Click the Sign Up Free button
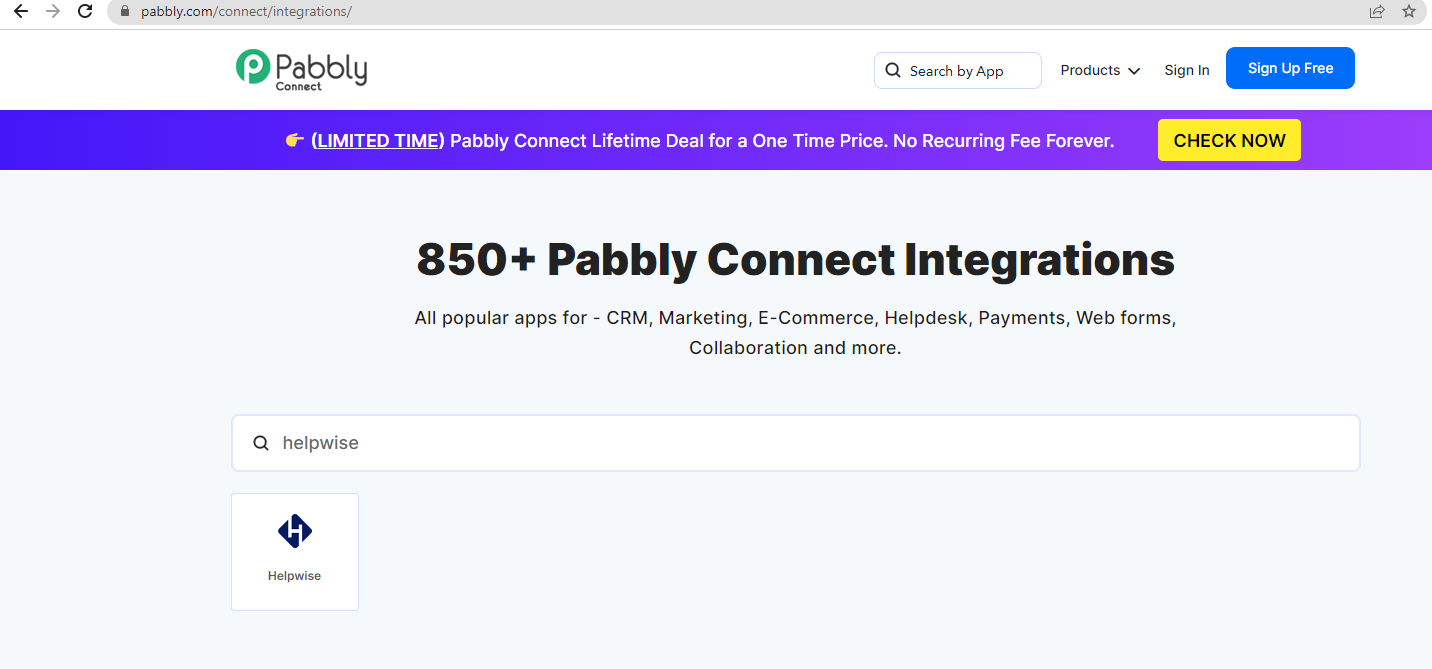The width and height of the screenshot is (1432, 669). pyautogui.click(x=1290, y=68)
